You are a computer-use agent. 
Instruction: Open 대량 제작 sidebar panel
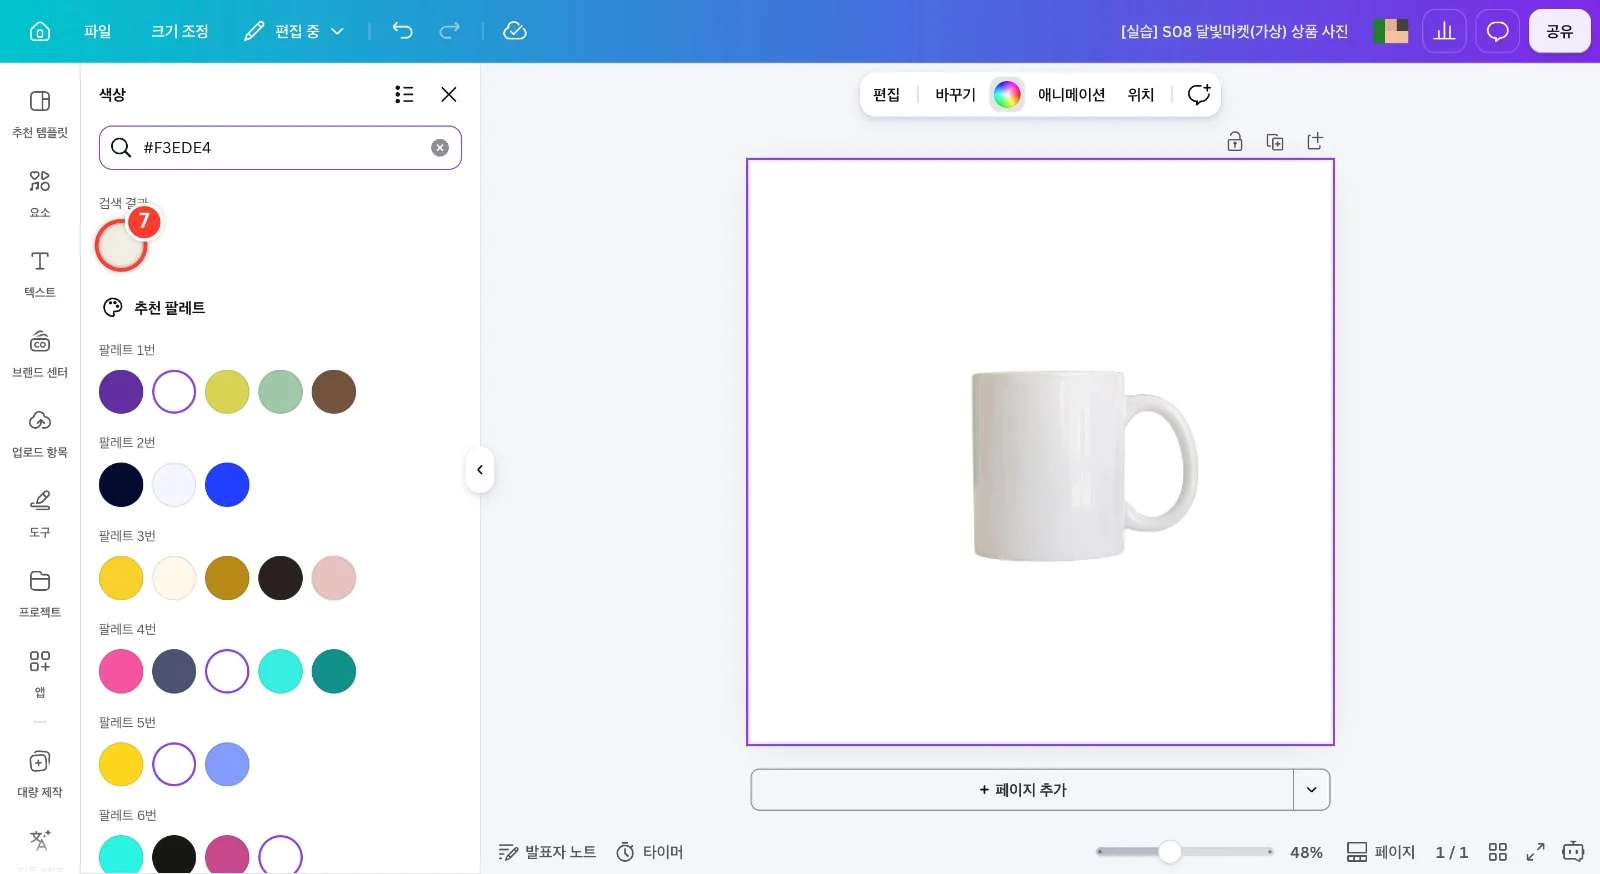pyautogui.click(x=40, y=774)
